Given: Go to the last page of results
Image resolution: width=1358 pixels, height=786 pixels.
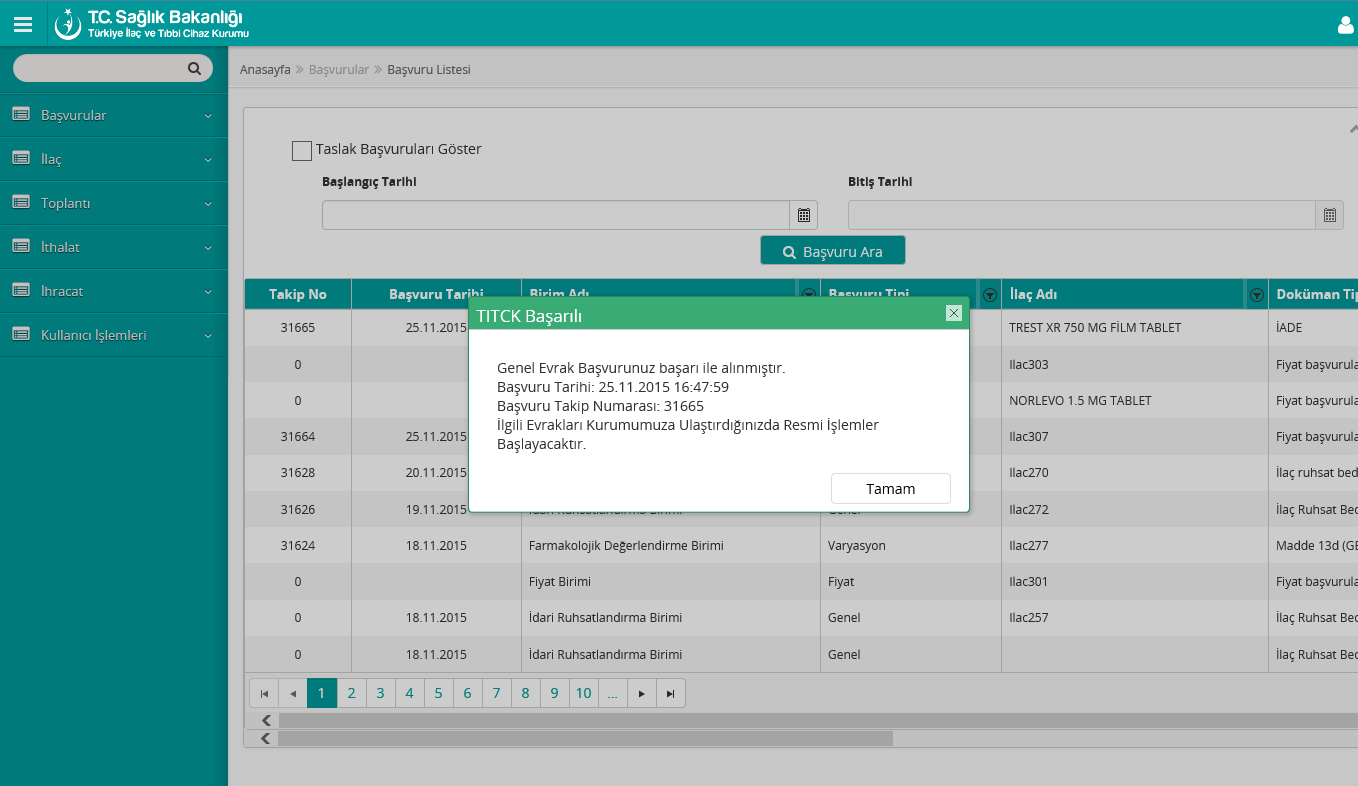Looking at the screenshot, I should tap(671, 693).
